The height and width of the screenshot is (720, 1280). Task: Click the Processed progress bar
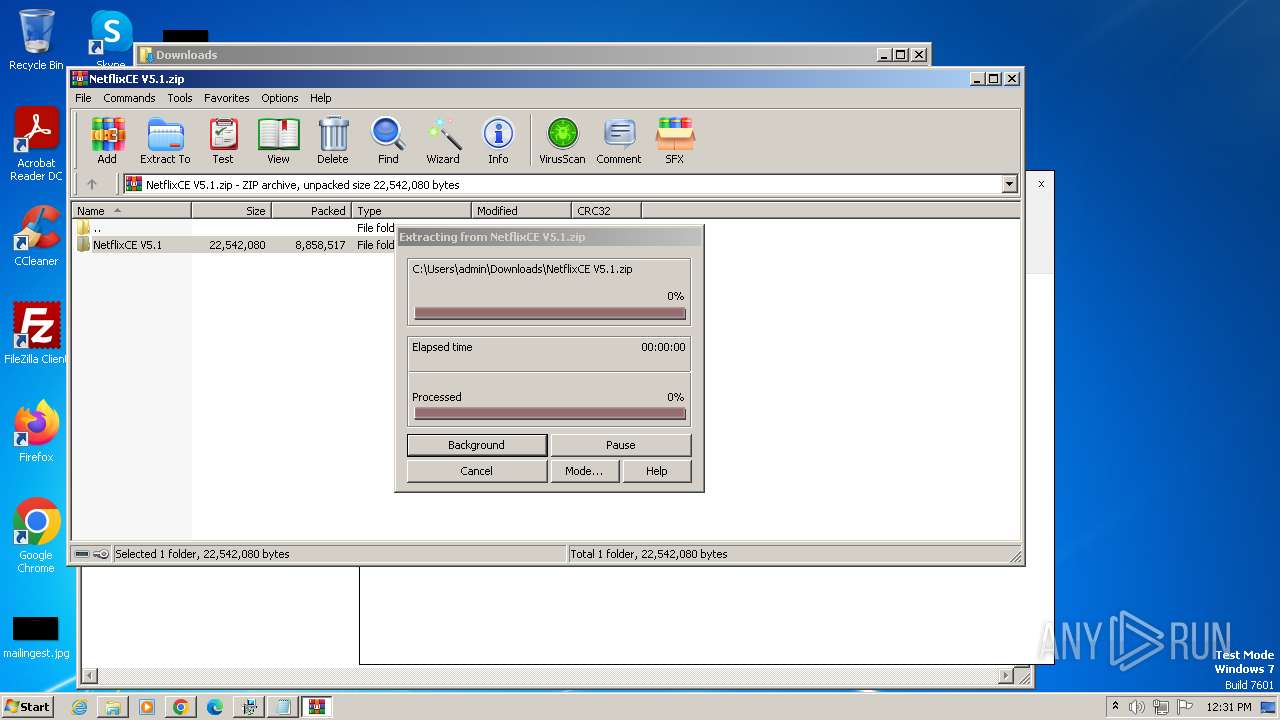click(550, 413)
